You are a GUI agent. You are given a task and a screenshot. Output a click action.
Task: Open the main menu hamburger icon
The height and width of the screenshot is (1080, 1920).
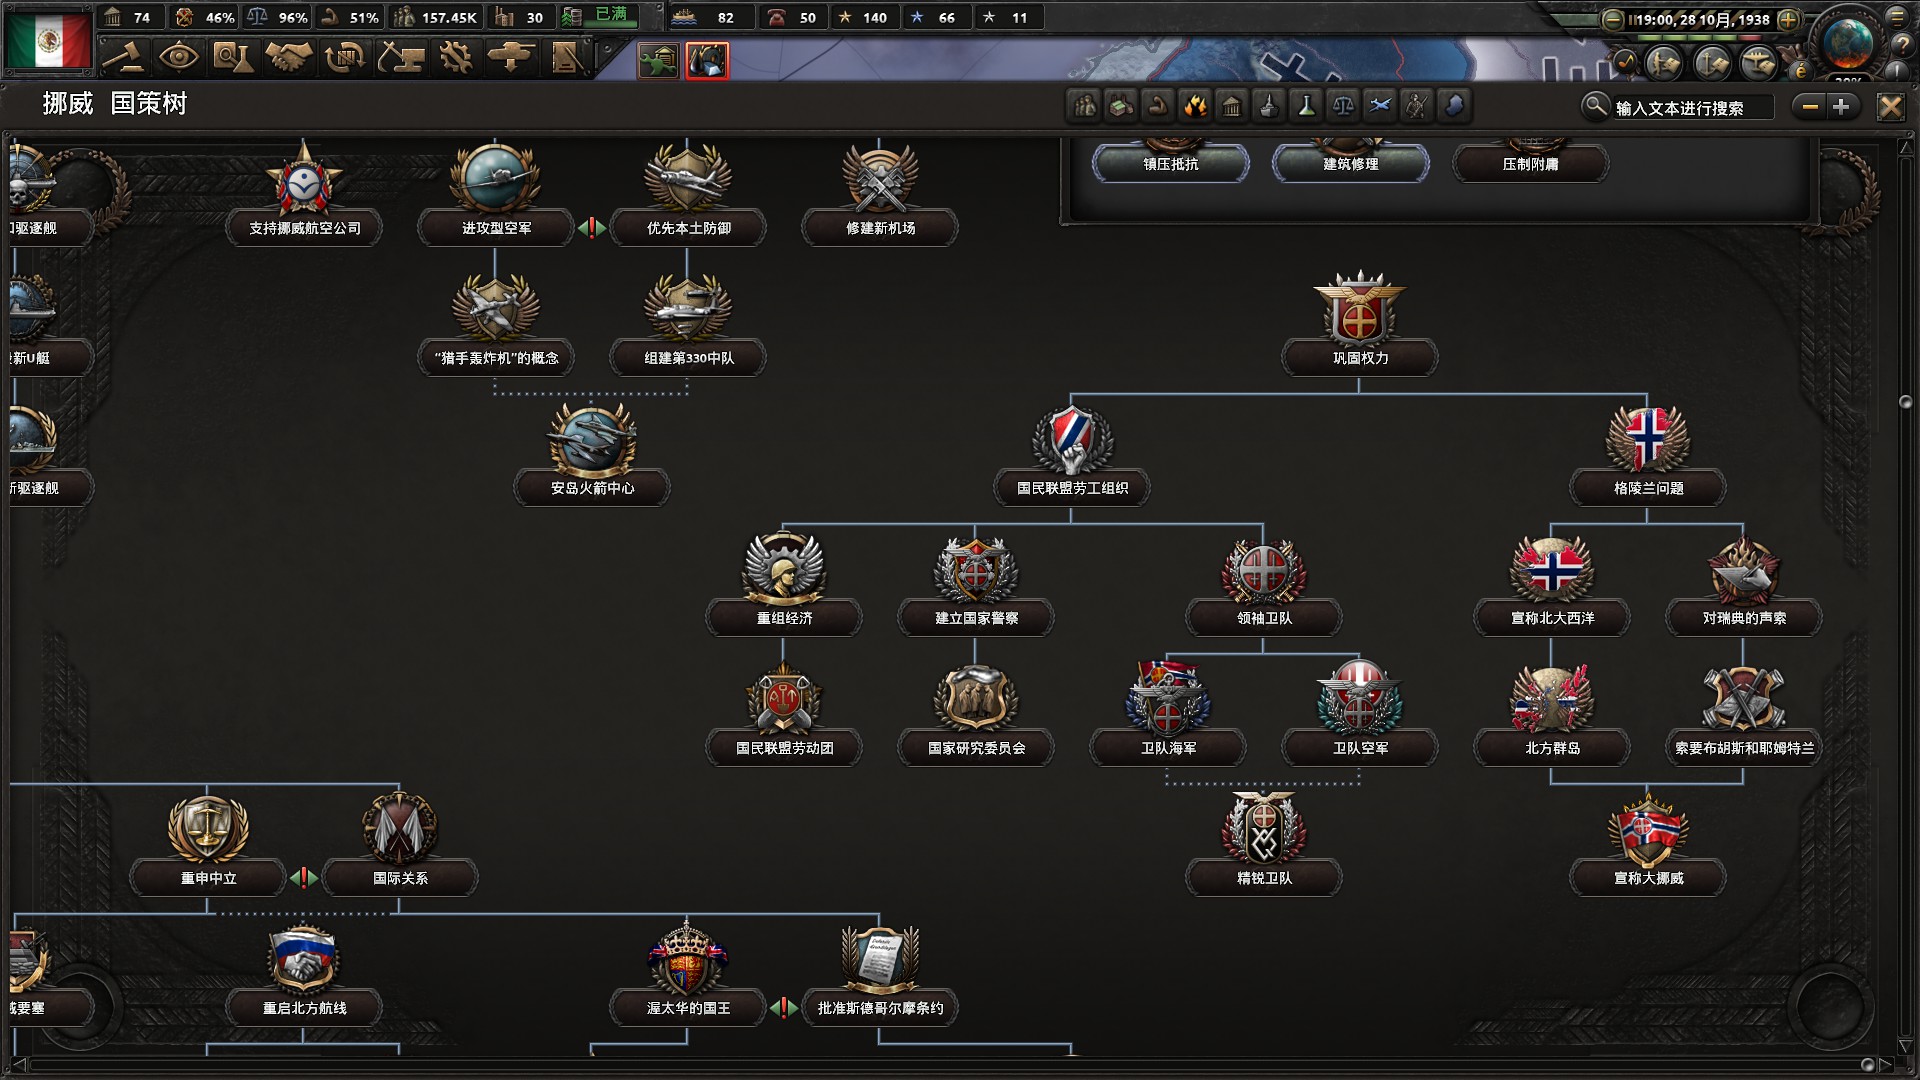(1897, 17)
